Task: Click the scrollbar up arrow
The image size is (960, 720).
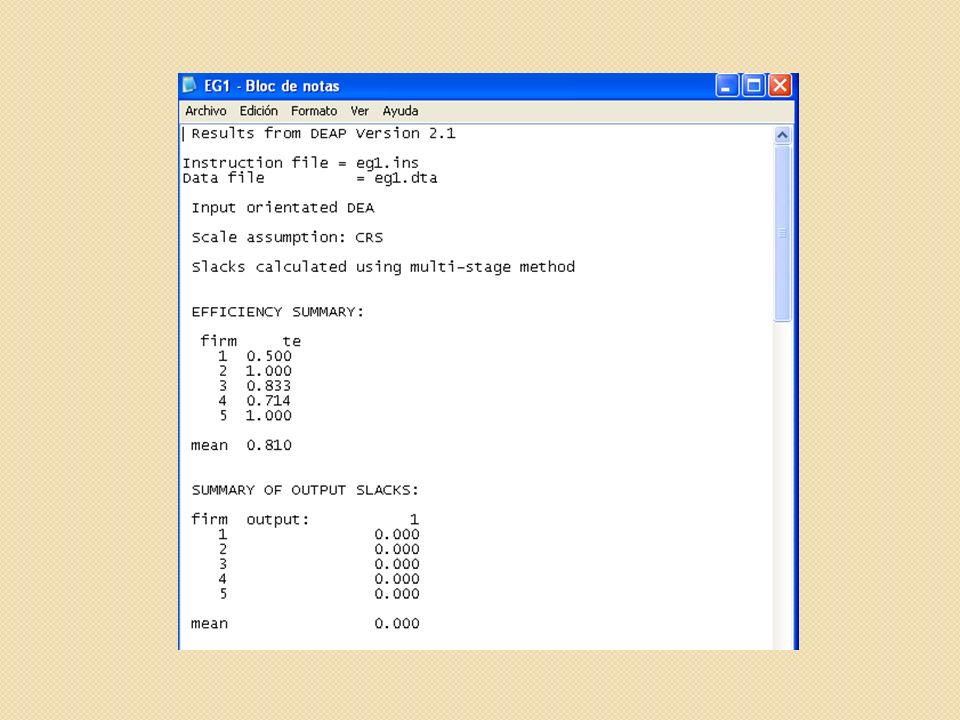Action: (782, 135)
